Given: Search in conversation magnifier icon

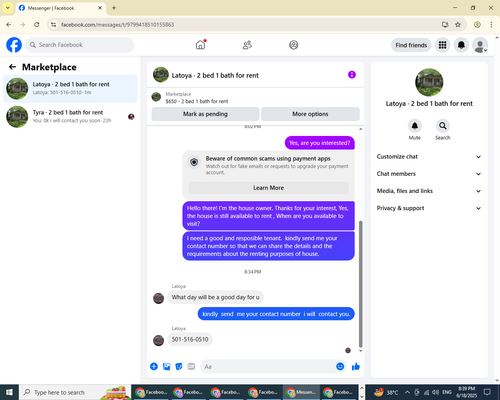Looking at the screenshot, I should tap(443, 126).
